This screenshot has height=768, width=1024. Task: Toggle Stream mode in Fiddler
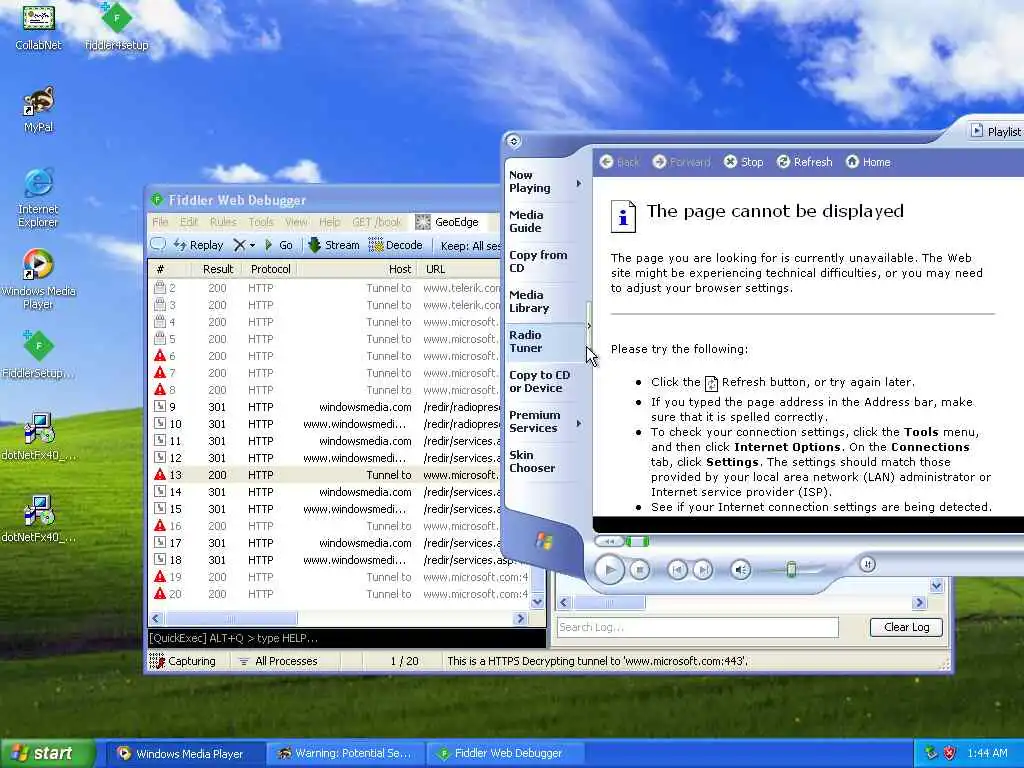pos(334,245)
